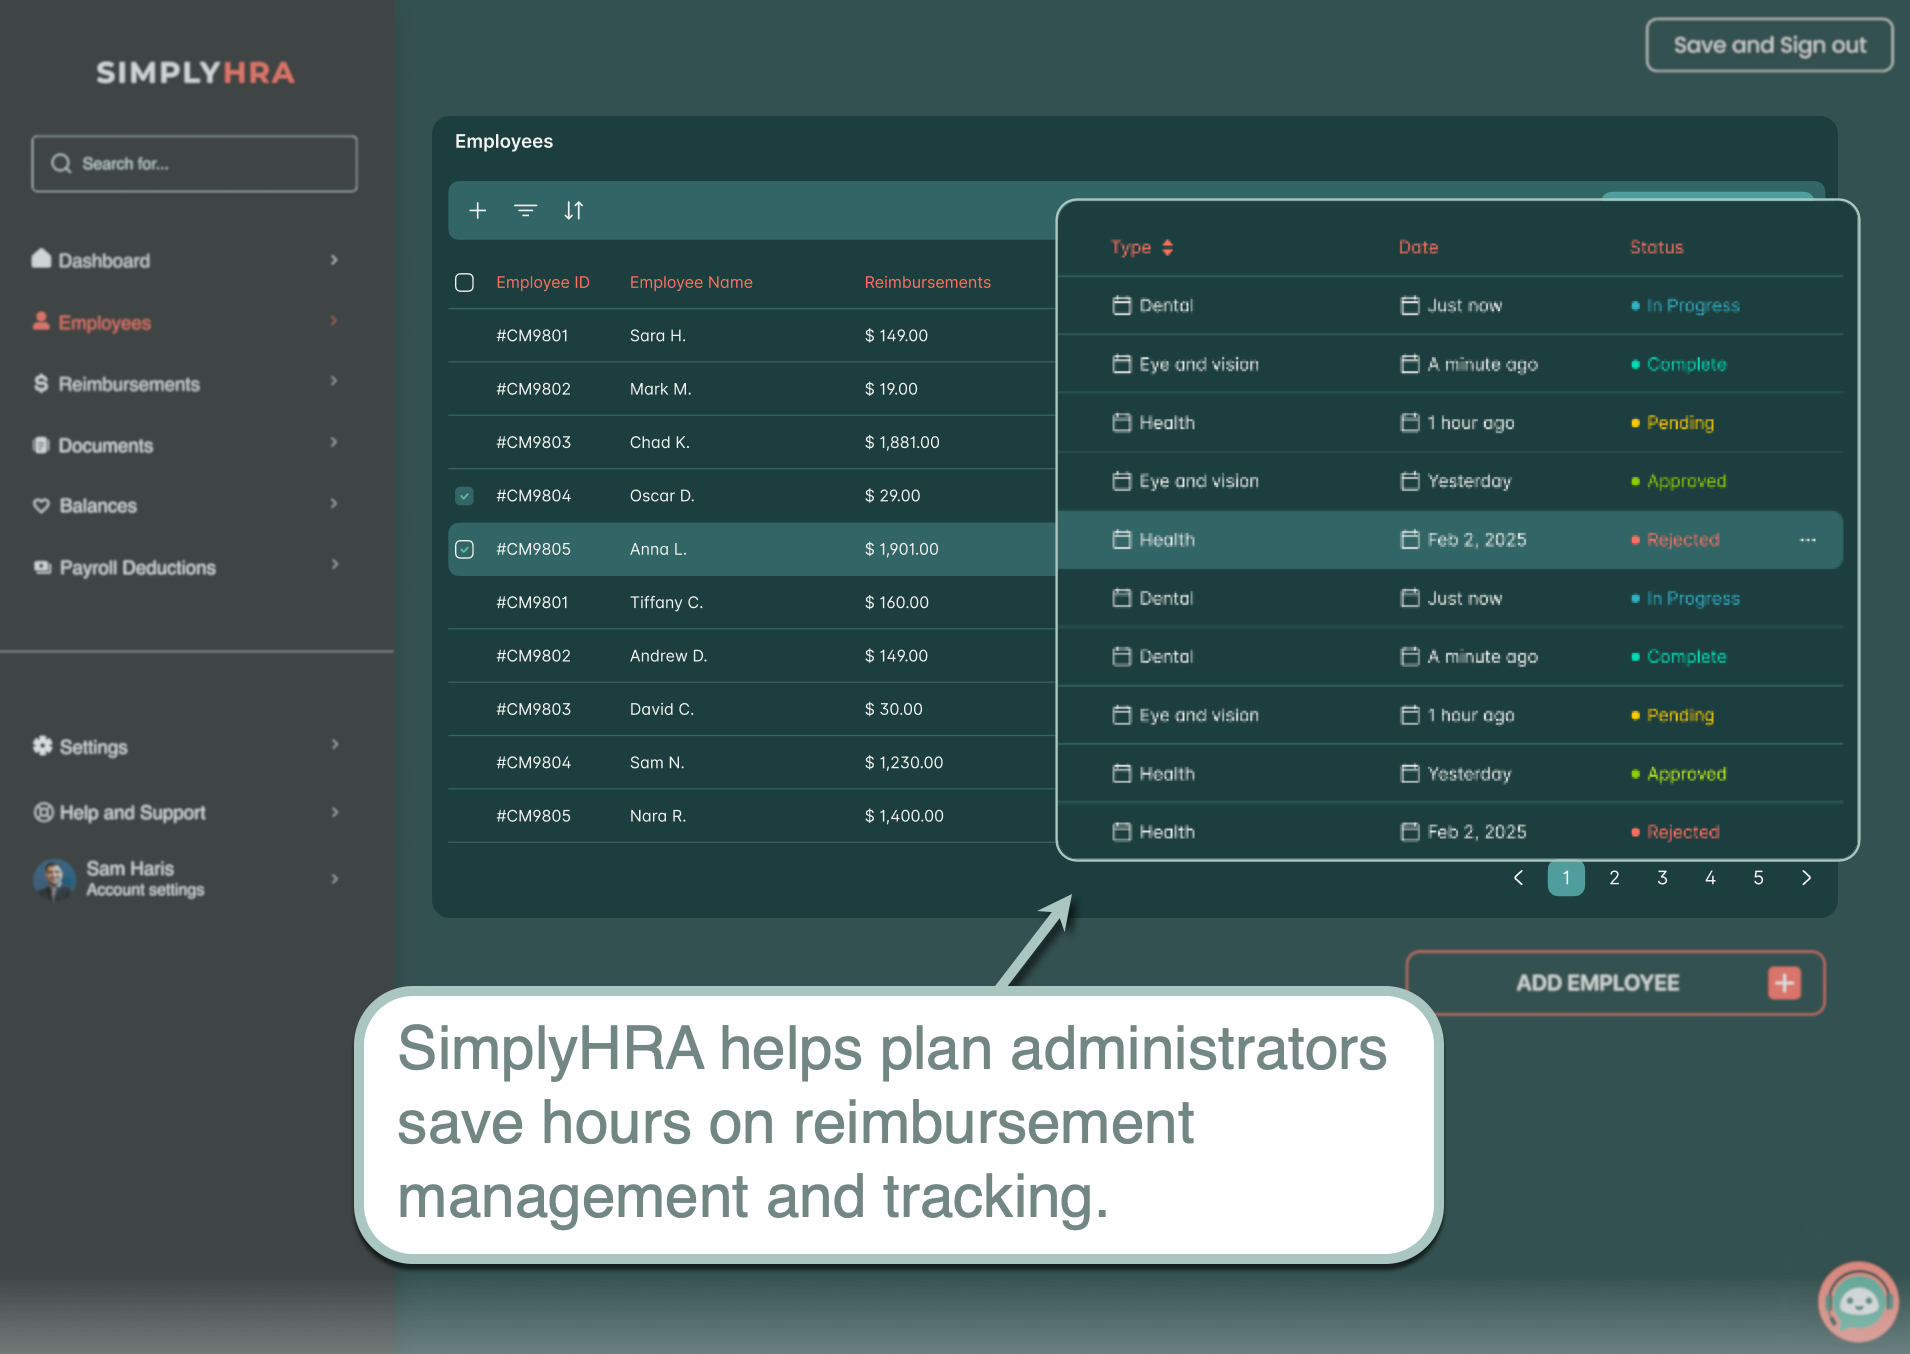The width and height of the screenshot is (1910, 1354).
Task: Open Account settings under Sam Haris
Action: click(145, 890)
